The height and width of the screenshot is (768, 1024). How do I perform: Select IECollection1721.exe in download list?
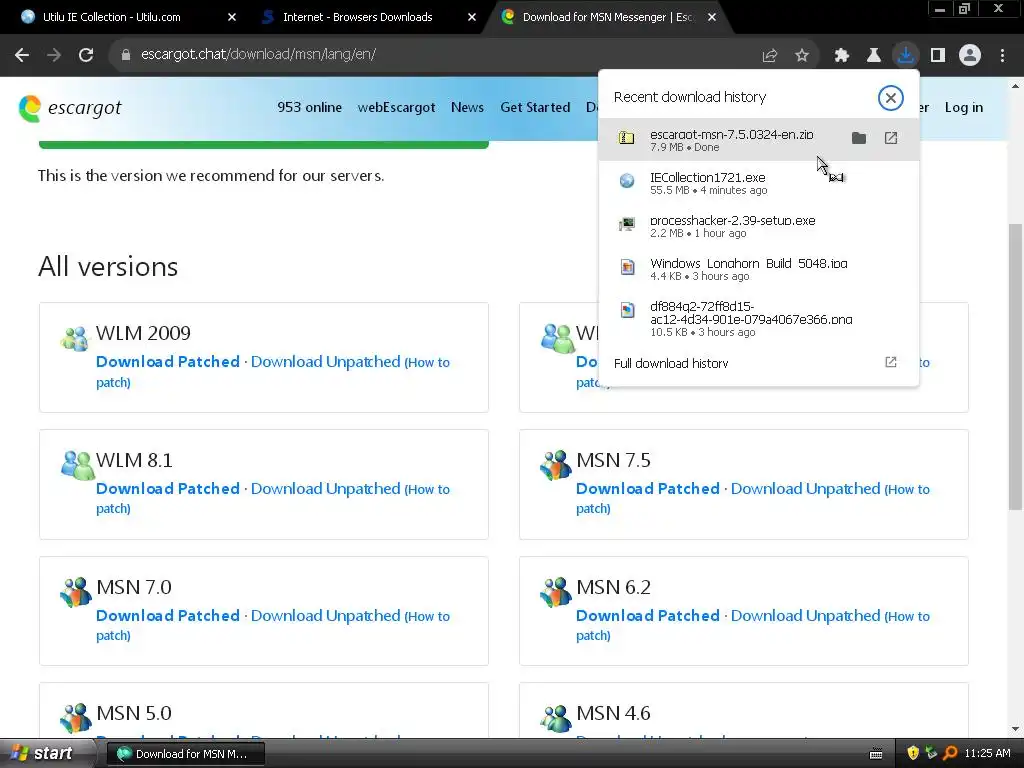point(759,182)
